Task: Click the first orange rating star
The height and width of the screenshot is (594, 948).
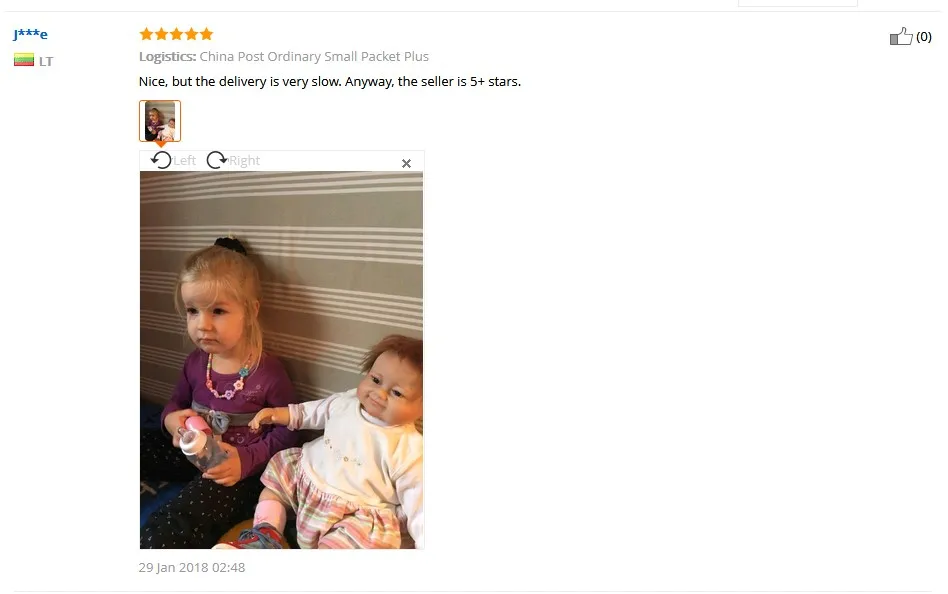Action: (146, 34)
